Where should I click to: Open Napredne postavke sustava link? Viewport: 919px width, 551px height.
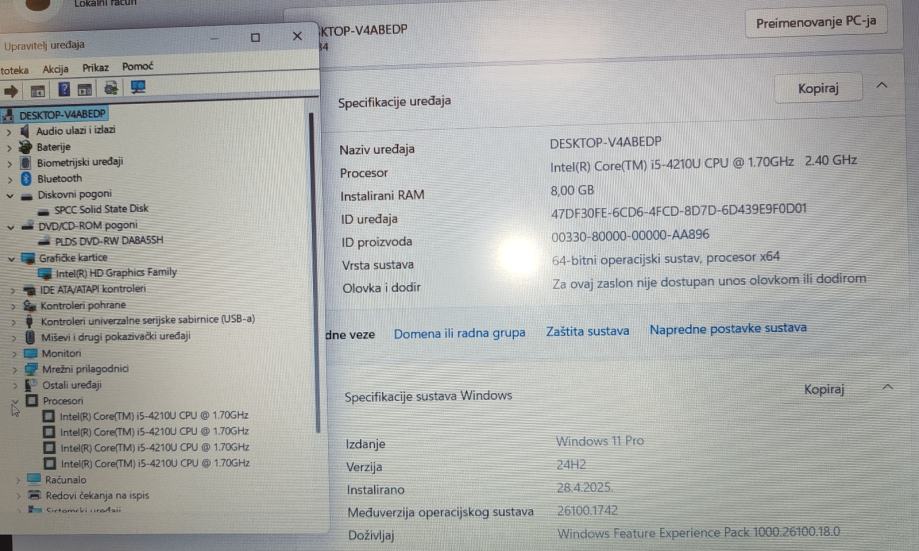click(728, 329)
